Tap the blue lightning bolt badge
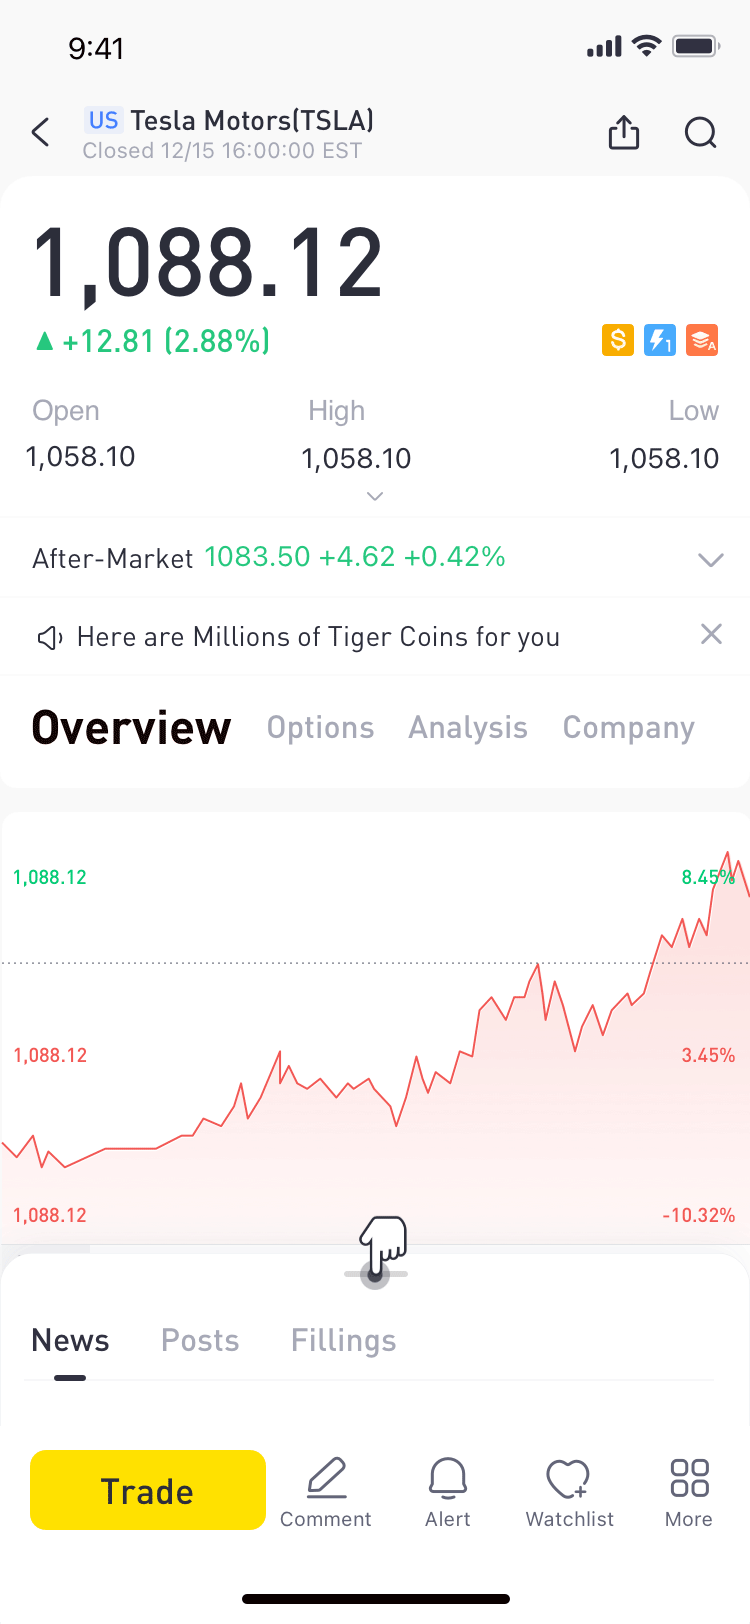This screenshot has height=1624, width=750. pyautogui.click(x=660, y=340)
